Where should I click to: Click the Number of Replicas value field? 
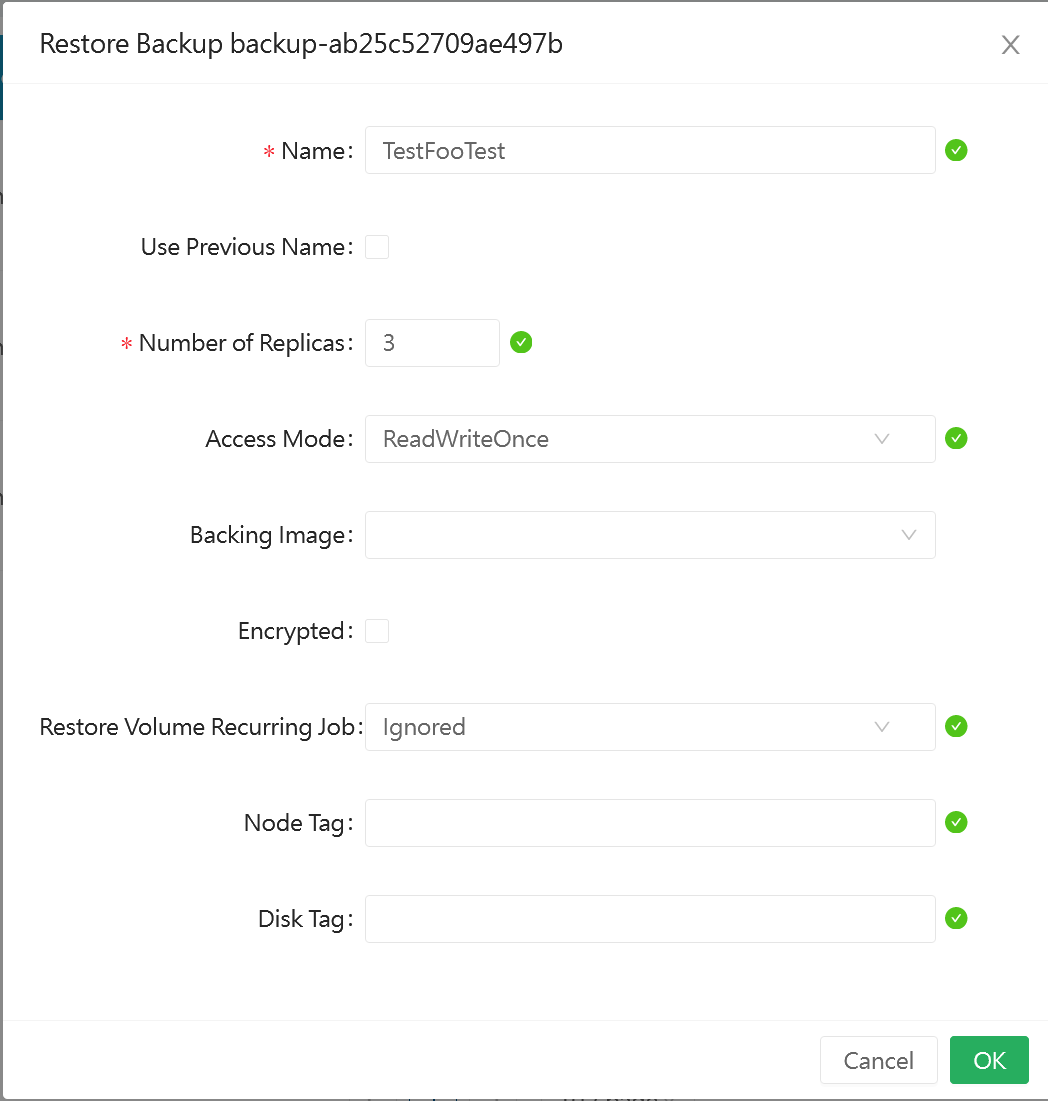(x=432, y=342)
